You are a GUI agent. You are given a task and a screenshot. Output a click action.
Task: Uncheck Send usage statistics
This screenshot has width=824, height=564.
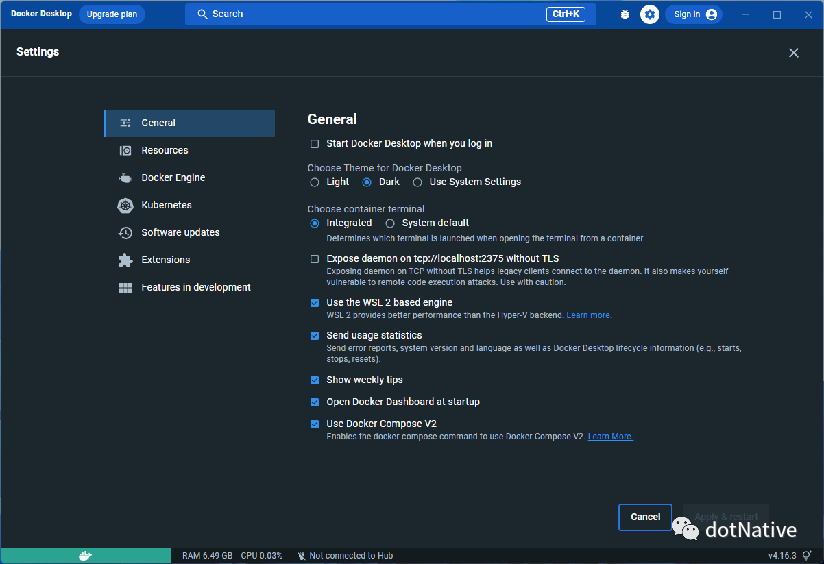(x=315, y=336)
